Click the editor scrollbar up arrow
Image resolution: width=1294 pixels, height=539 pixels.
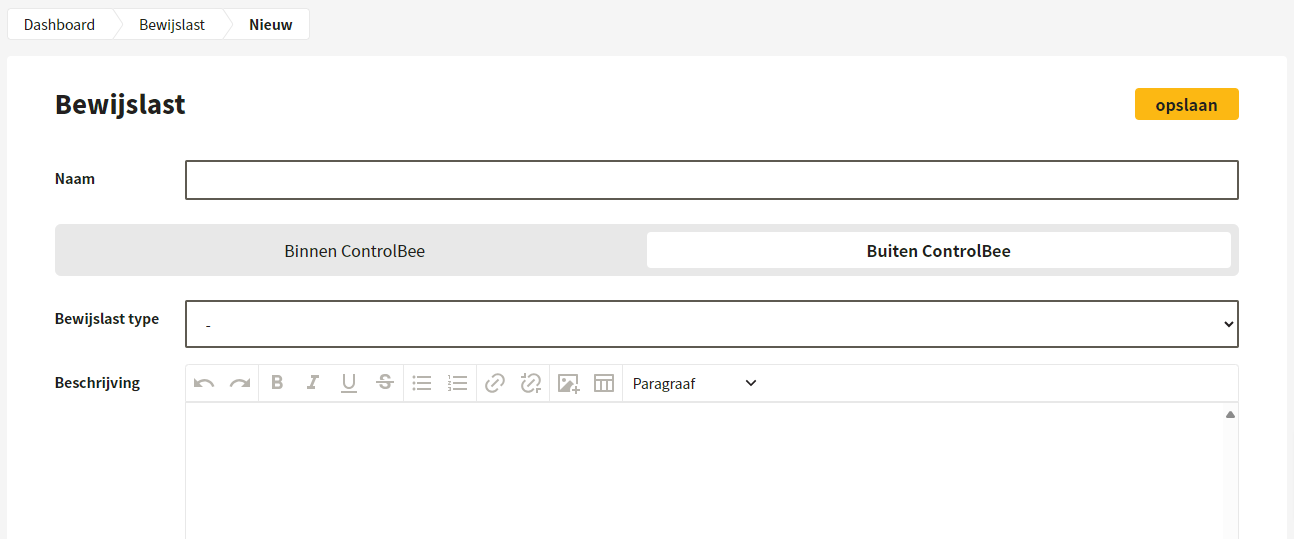click(x=1231, y=414)
